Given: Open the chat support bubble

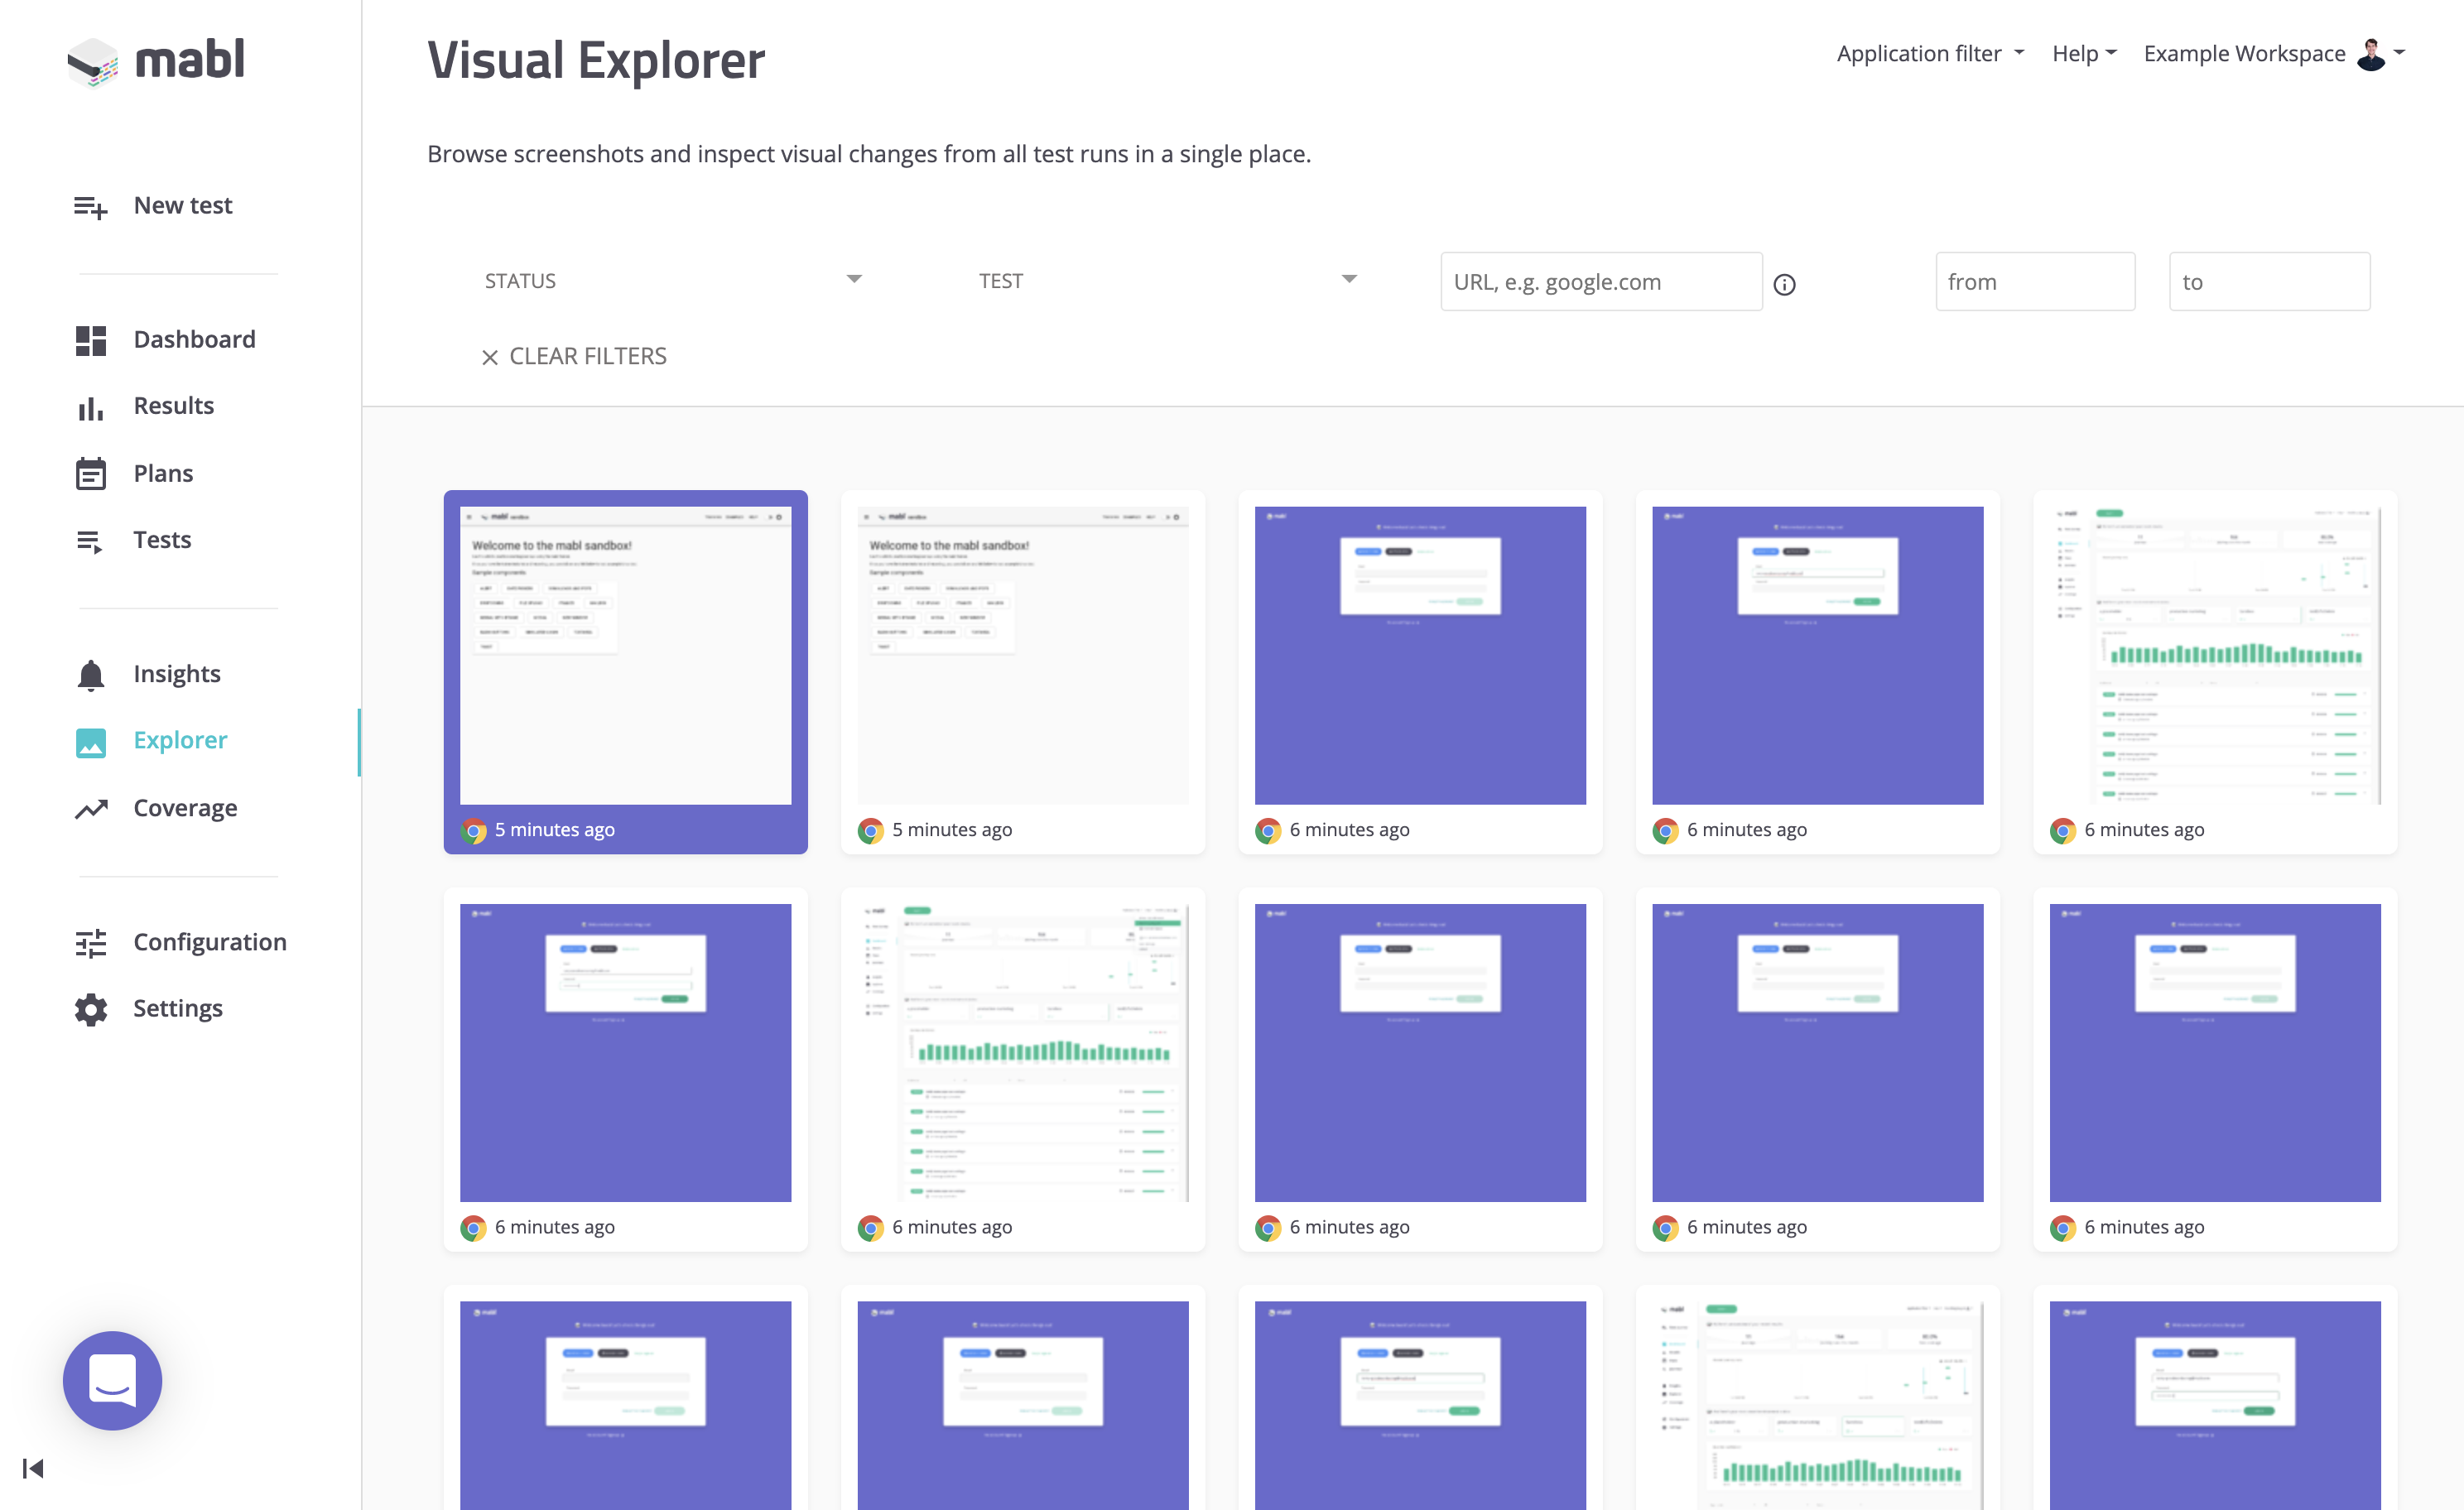Looking at the screenshot, I should pyautogui.click(x=112, y=1380).
